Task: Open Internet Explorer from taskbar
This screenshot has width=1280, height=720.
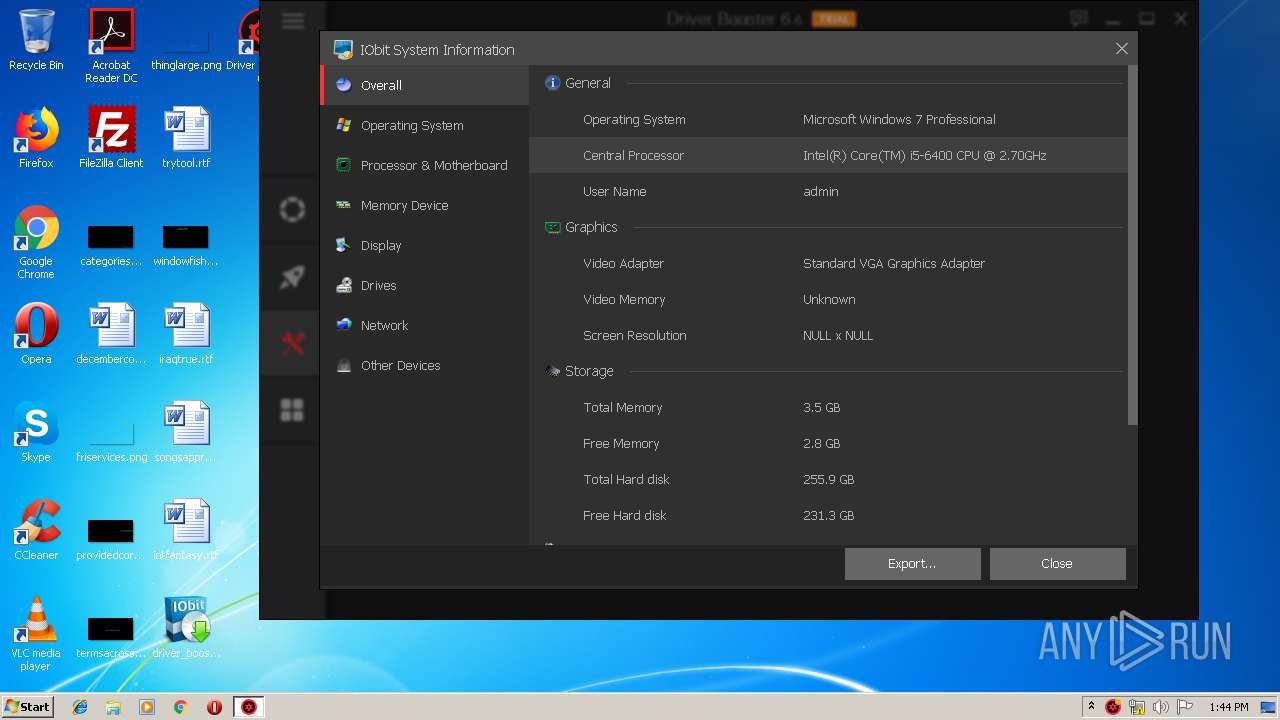Action: [x=80, y=707]
